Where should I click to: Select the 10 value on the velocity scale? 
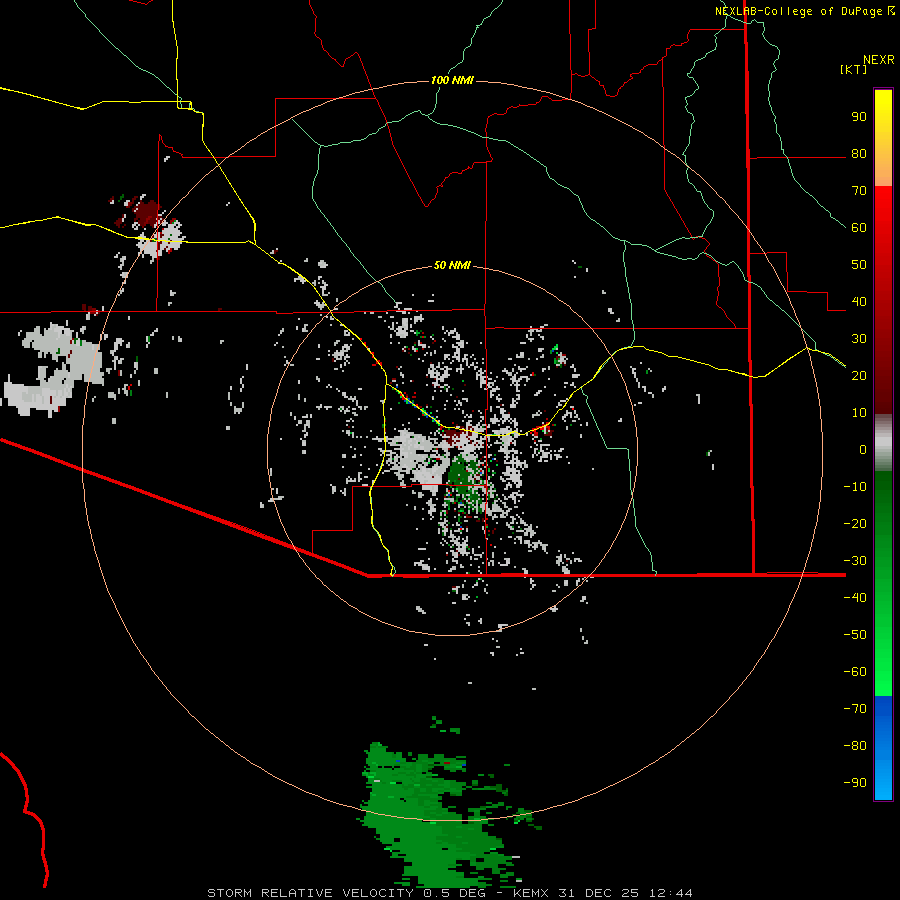coord(859,413)
